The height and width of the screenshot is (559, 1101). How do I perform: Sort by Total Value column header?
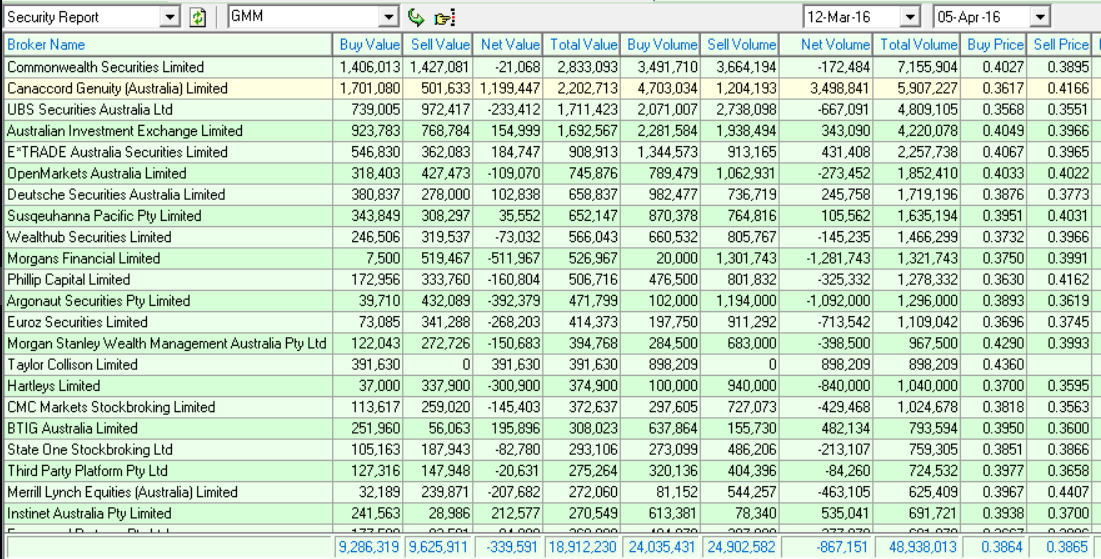pos(581,45)
